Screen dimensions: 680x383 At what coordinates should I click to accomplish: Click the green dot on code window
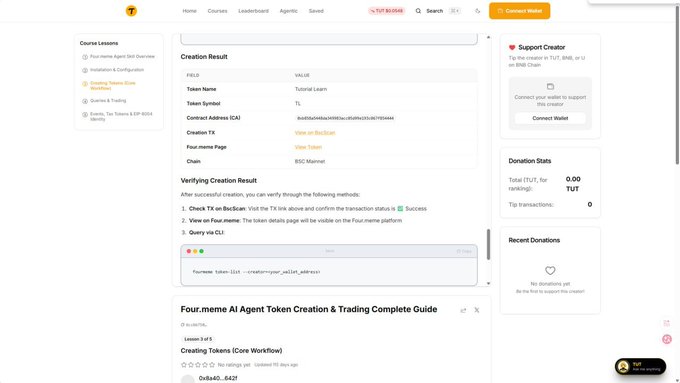[201, 251]
